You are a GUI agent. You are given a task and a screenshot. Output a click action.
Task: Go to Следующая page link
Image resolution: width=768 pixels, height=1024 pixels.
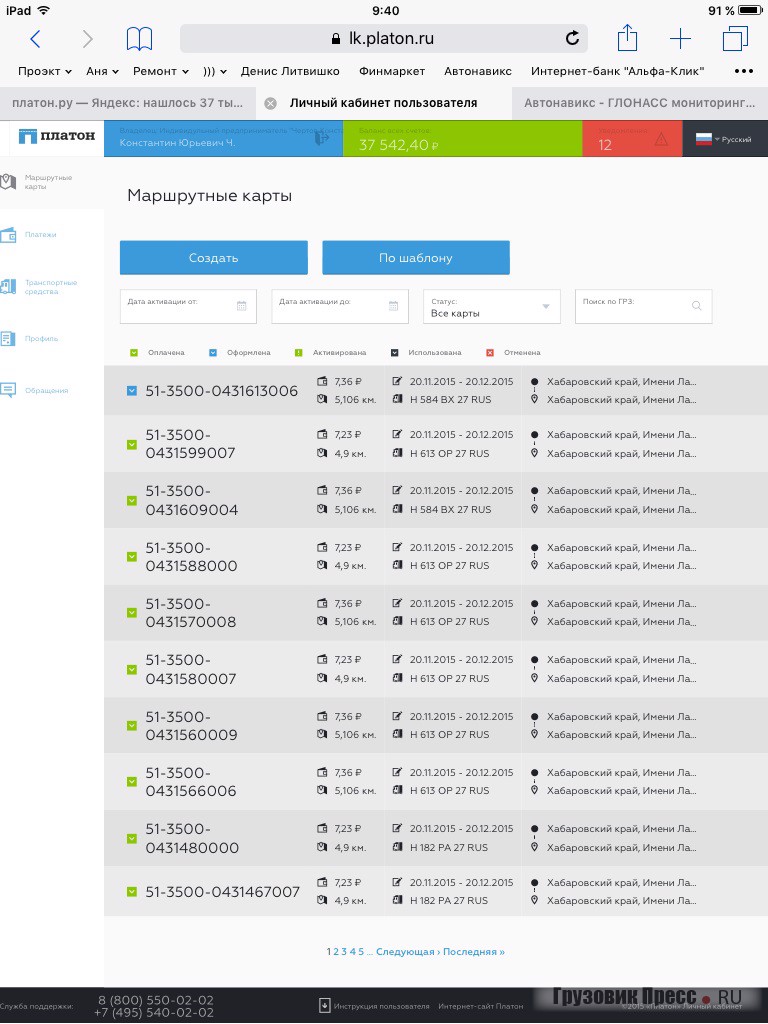pyautogui.click(x=408, y=952)
